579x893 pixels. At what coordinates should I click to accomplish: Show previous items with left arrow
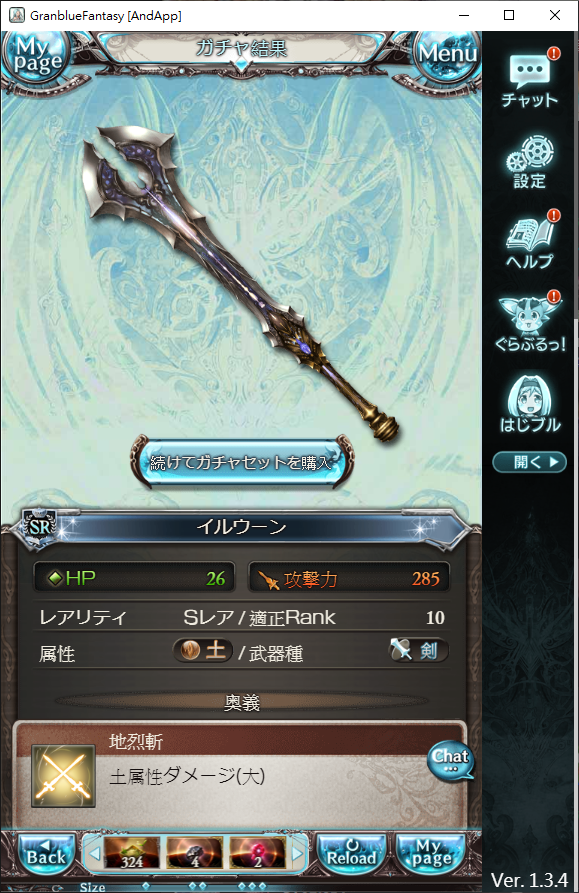(x=94, y=853)
